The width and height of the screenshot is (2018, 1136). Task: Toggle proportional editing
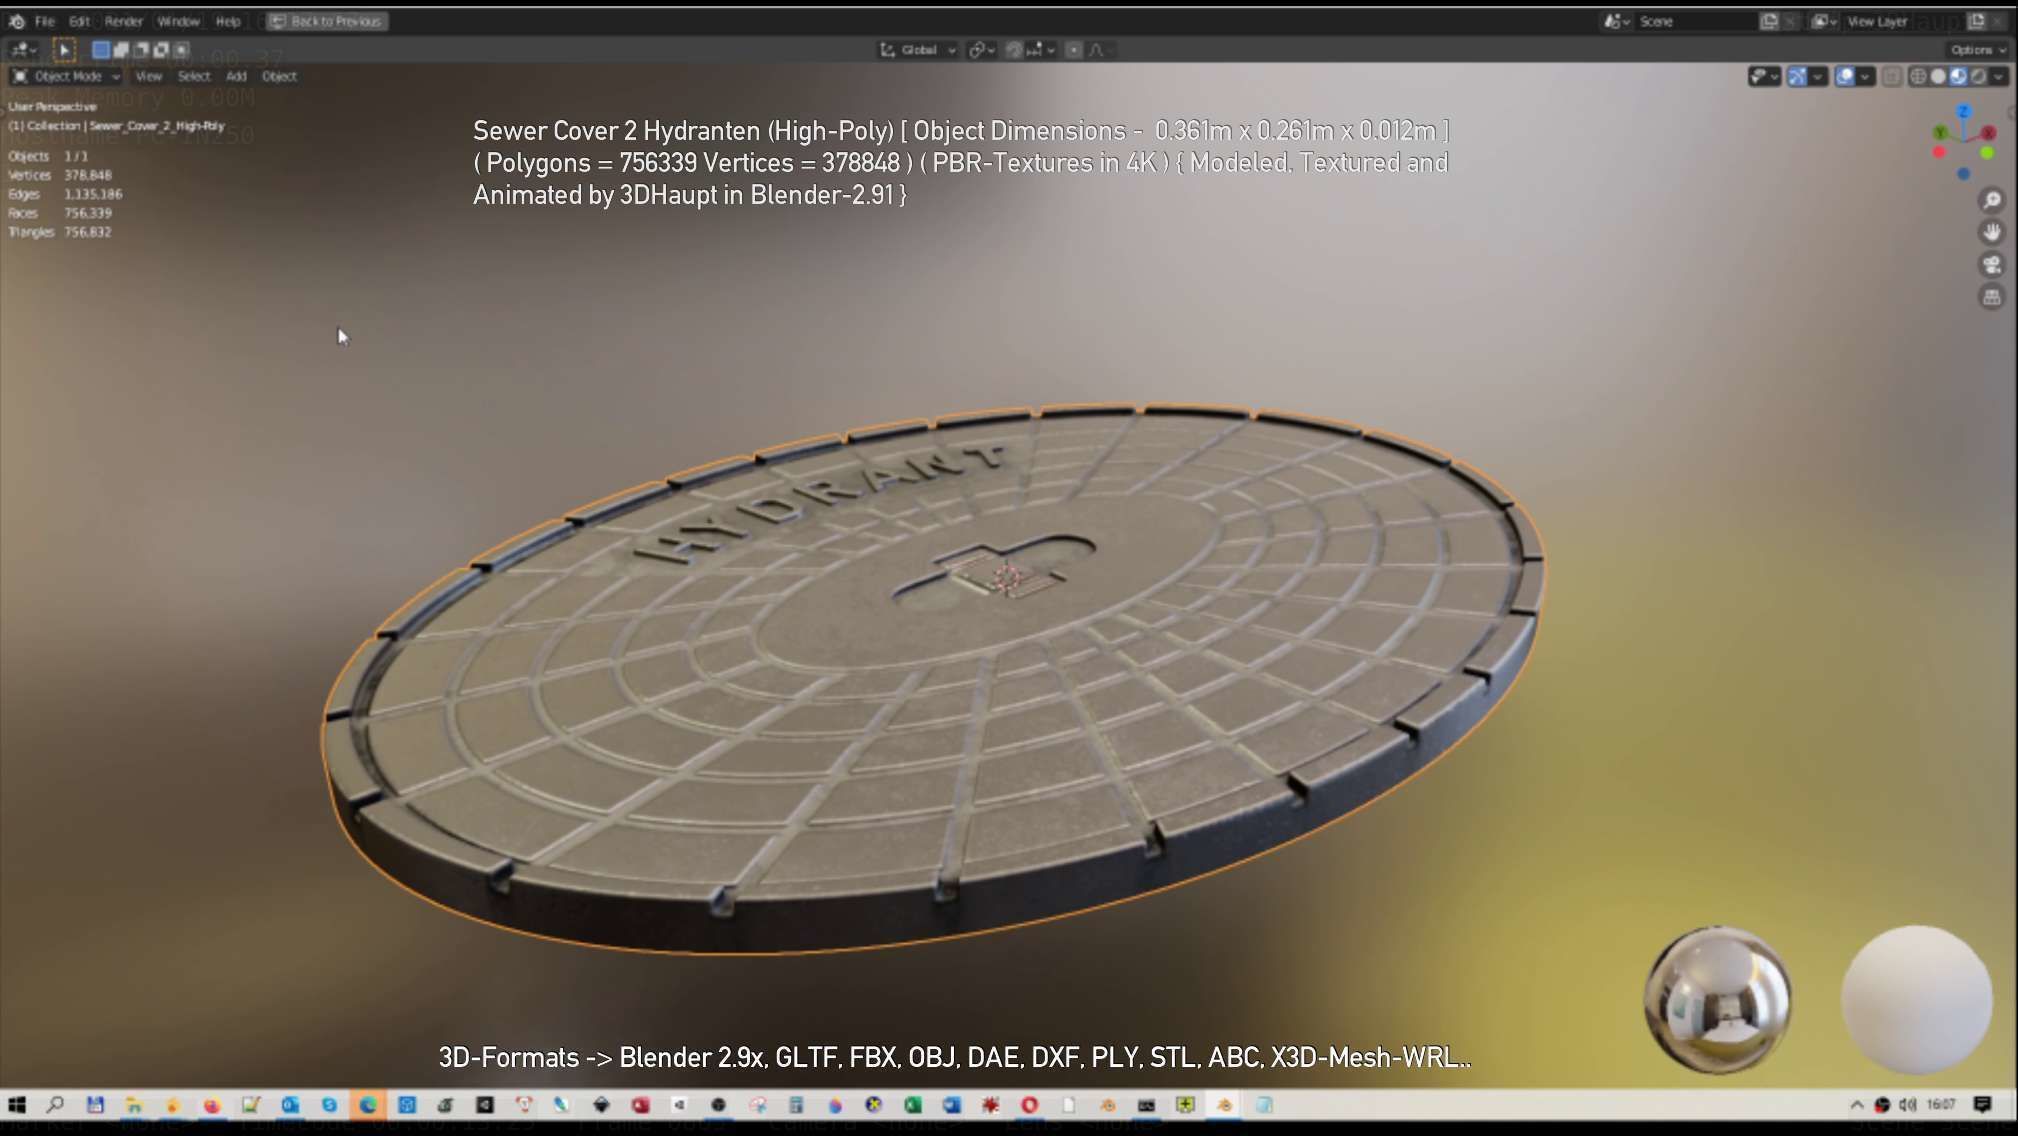[x=1074, y=49]
